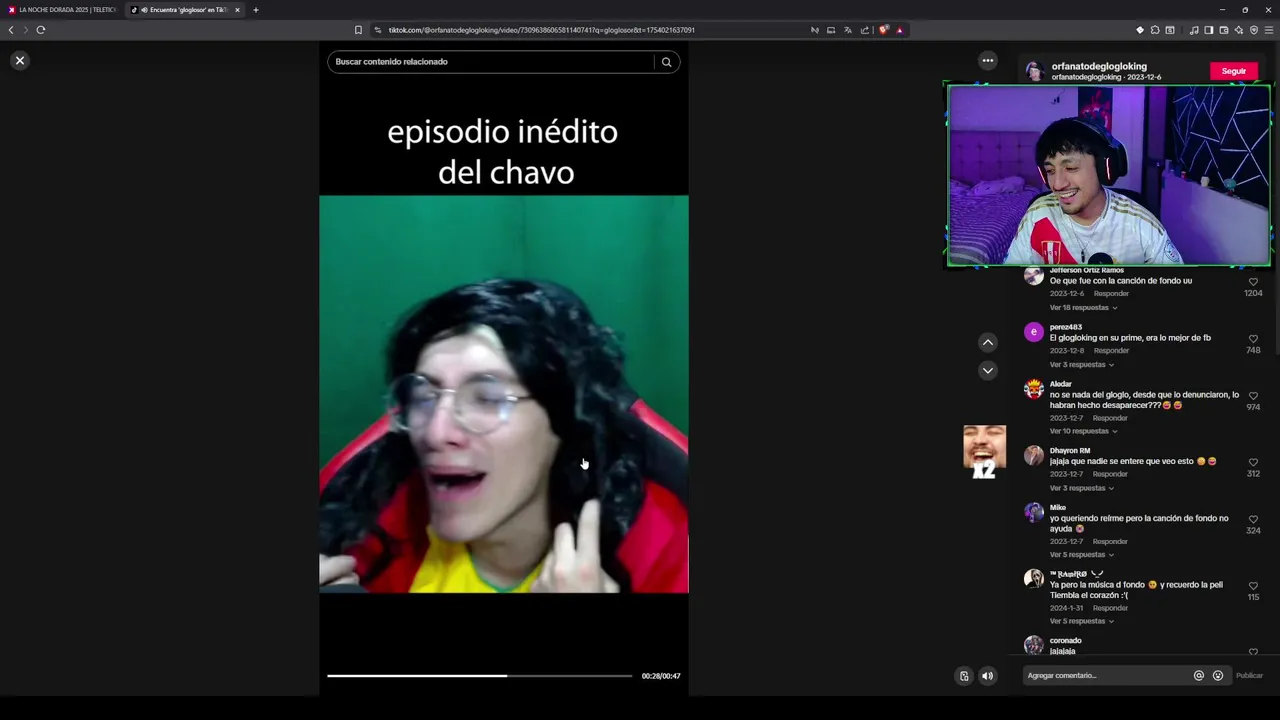
Task: Open the orfanatodeglogloking profile name
Action: click(x=1099, y=67)
